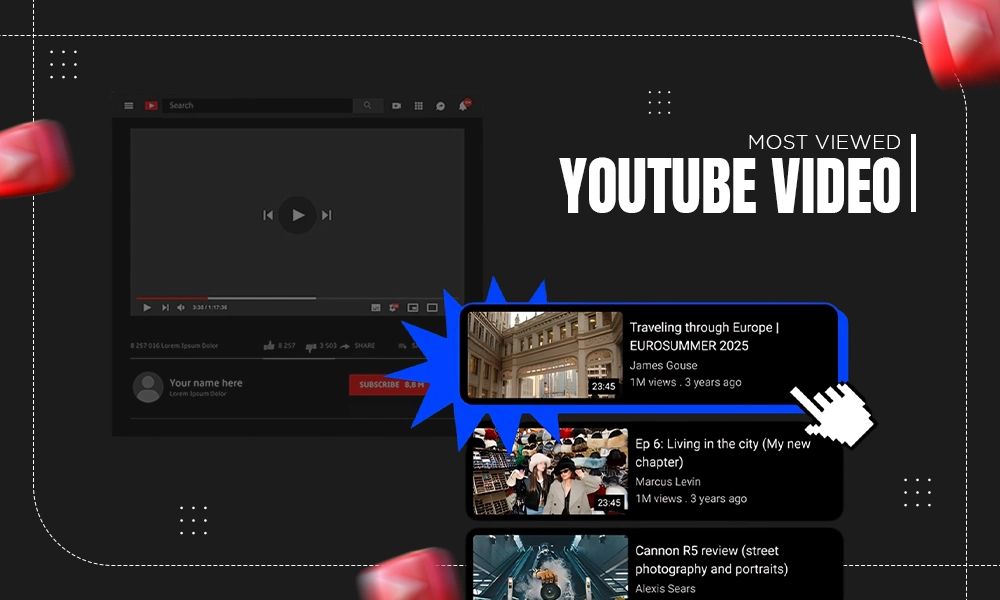Image resolution: width=1000 pixels, height=600 pixels.
Task: Click the camera upload video icon
Action: (397, 106)
